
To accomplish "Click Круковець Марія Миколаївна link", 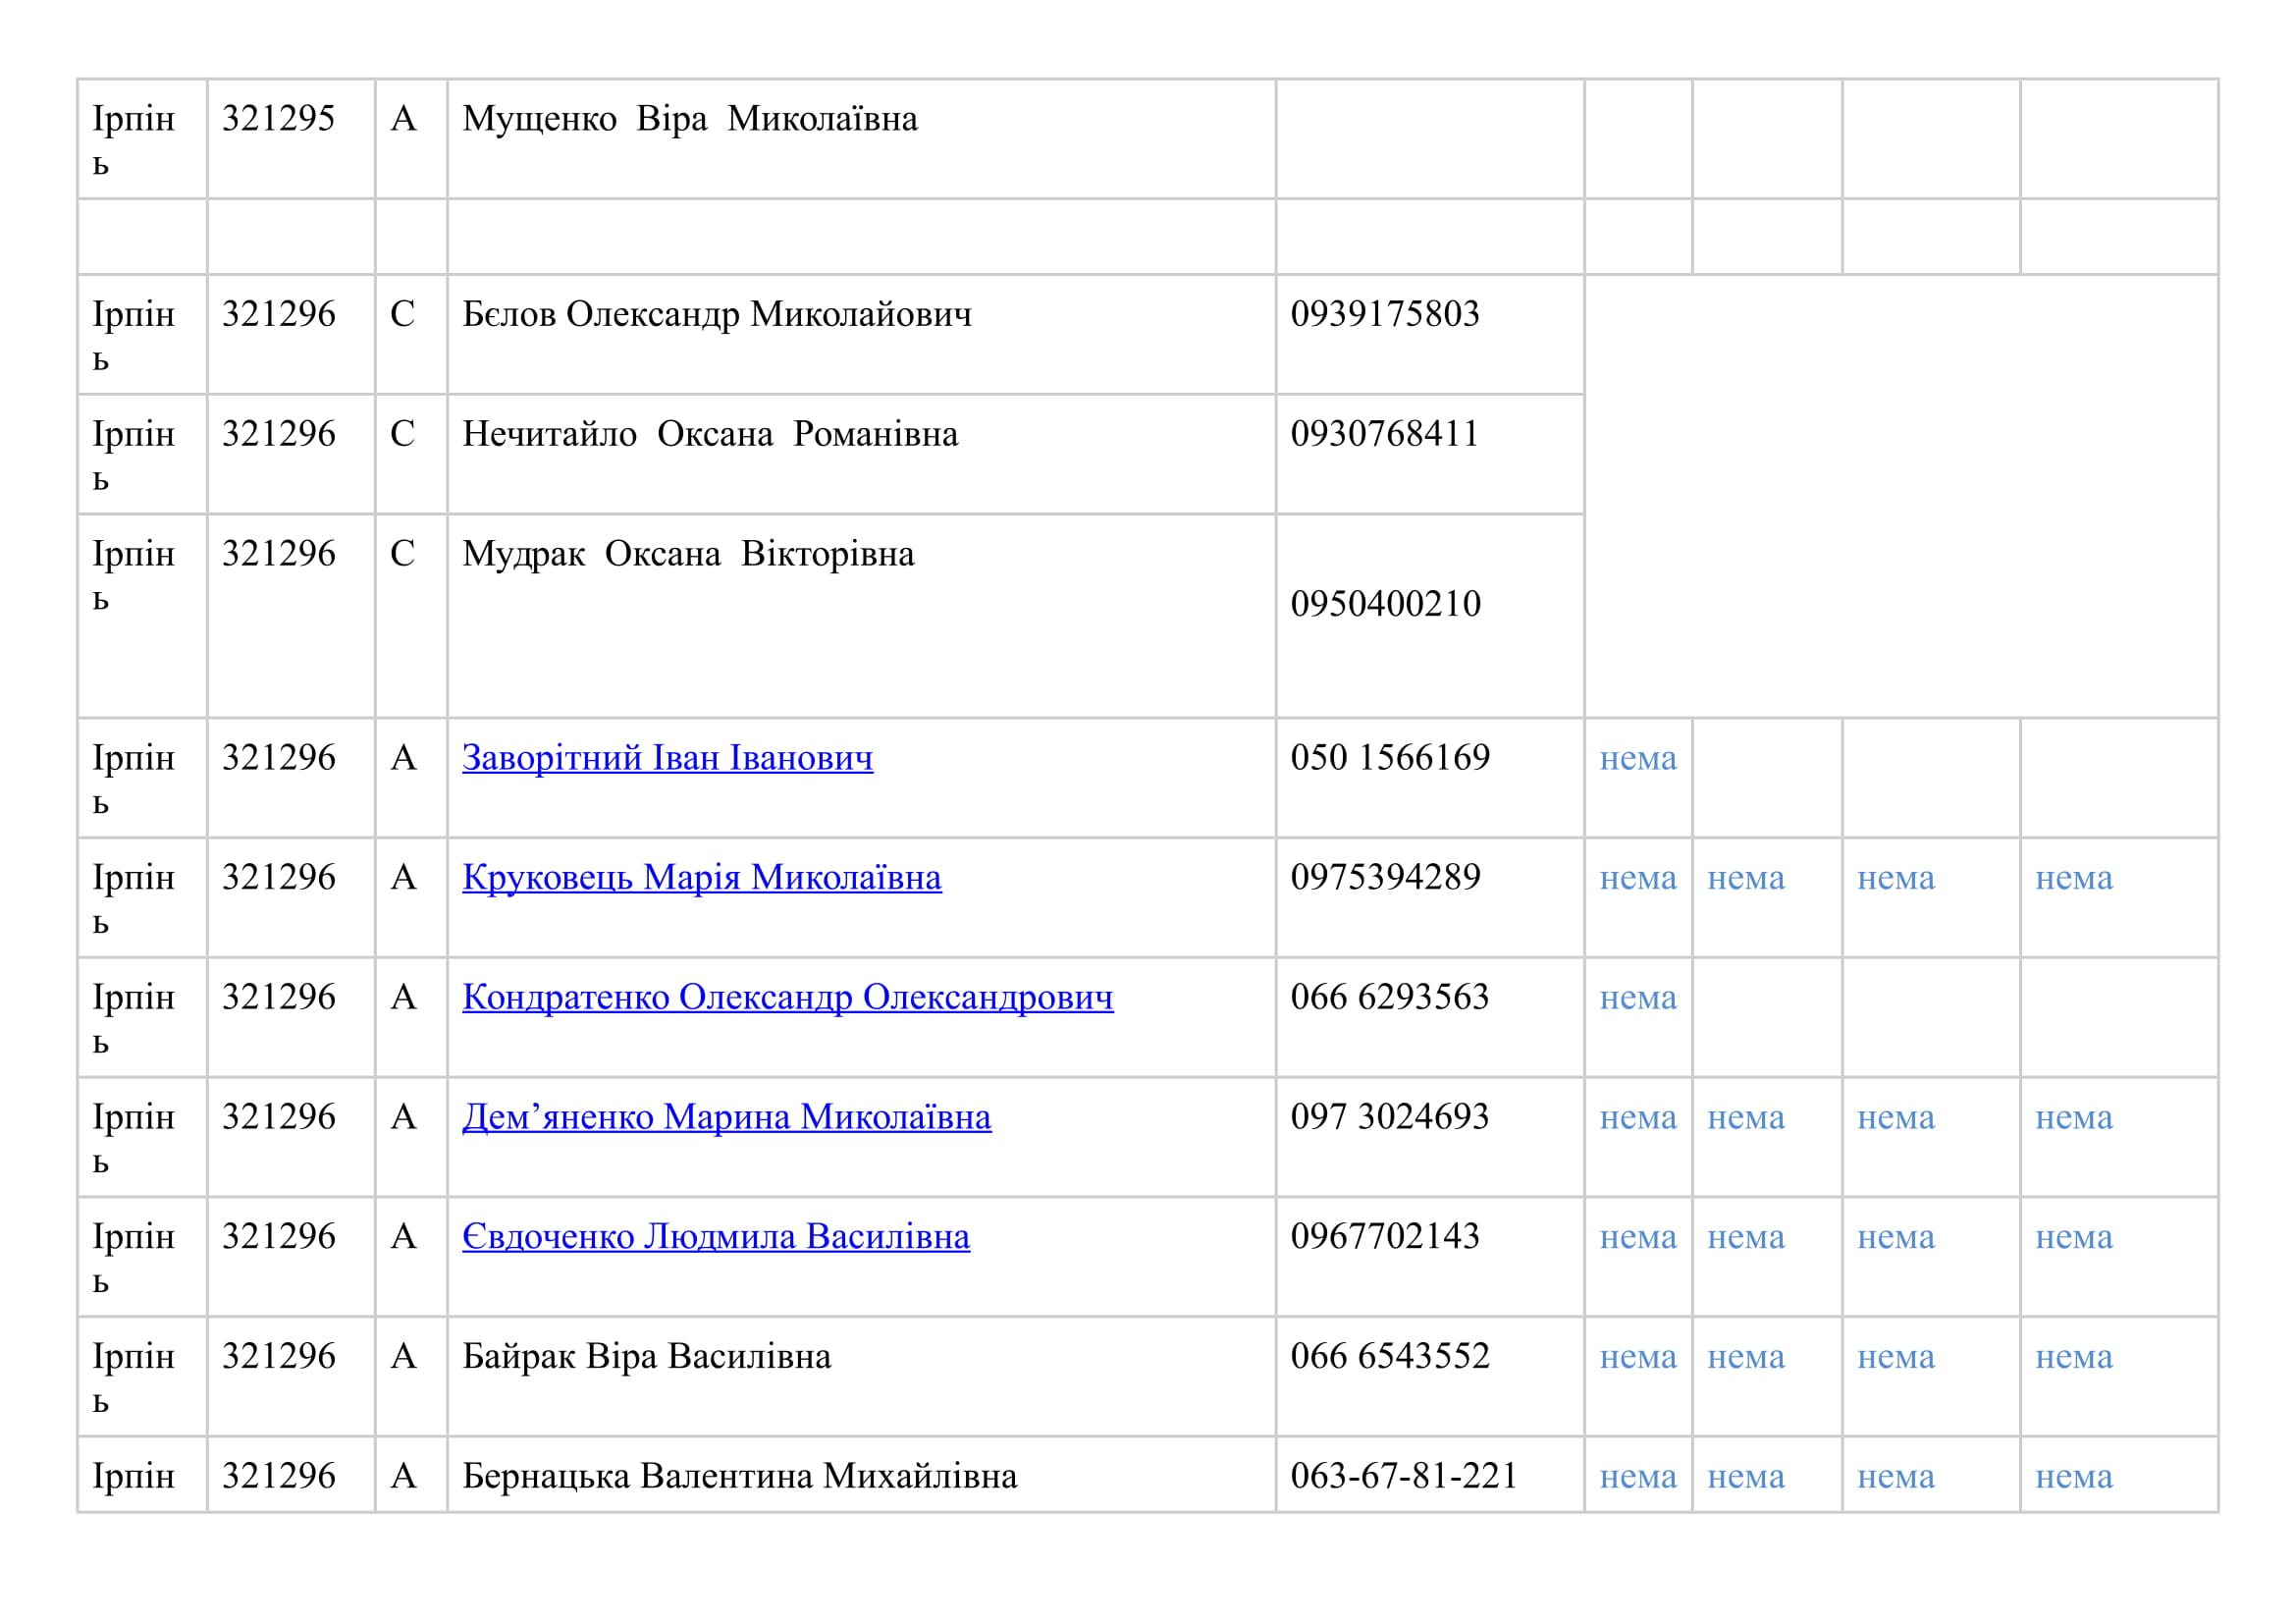I will [701, 878].
